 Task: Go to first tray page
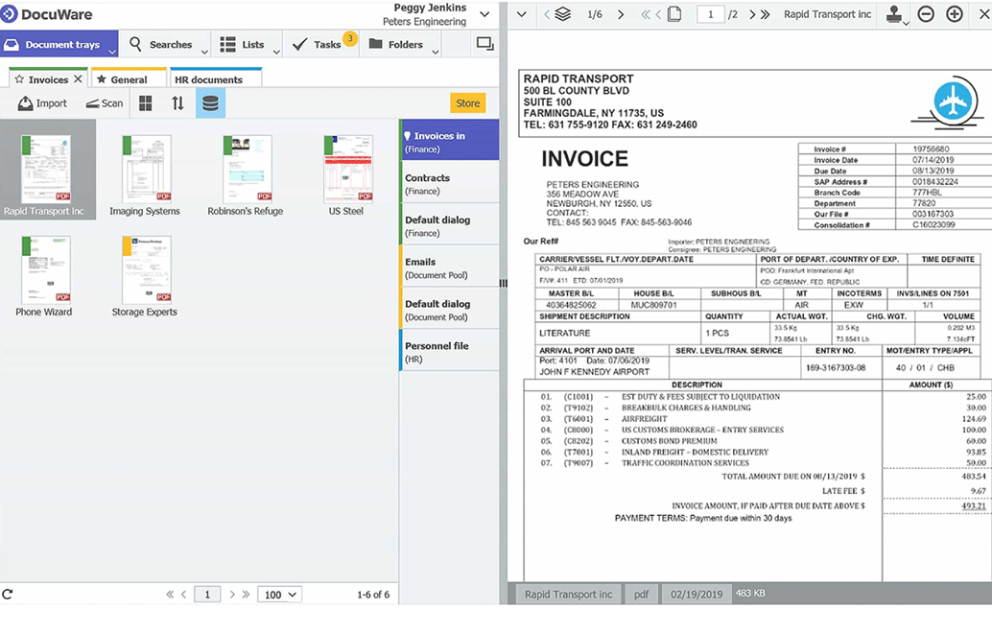170,594
